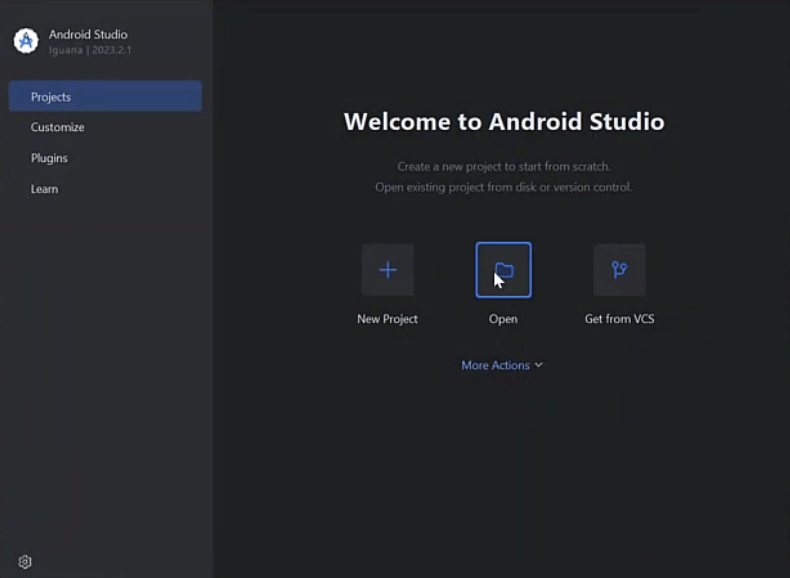This screenshot has width=790, height=578.
Task: Click the Welcome to Android Studio heading
Action: point(504,121)
